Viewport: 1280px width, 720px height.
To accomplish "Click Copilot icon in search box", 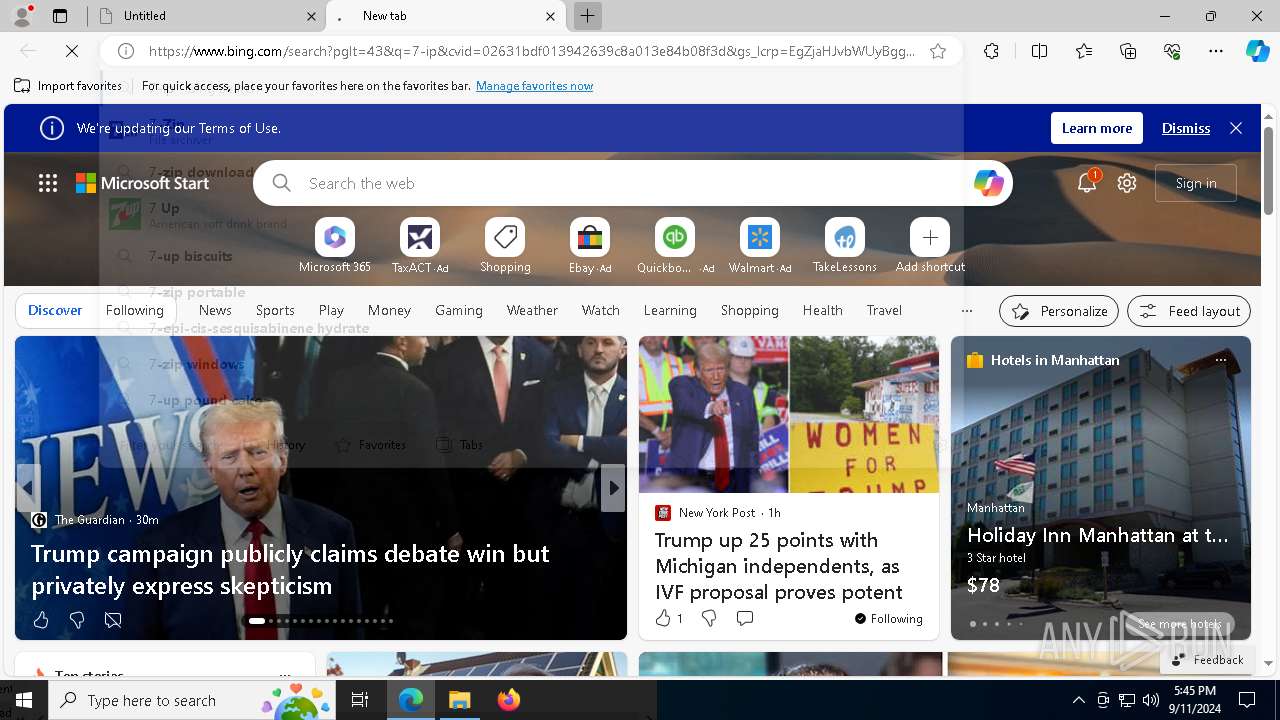I will (988, 183).
